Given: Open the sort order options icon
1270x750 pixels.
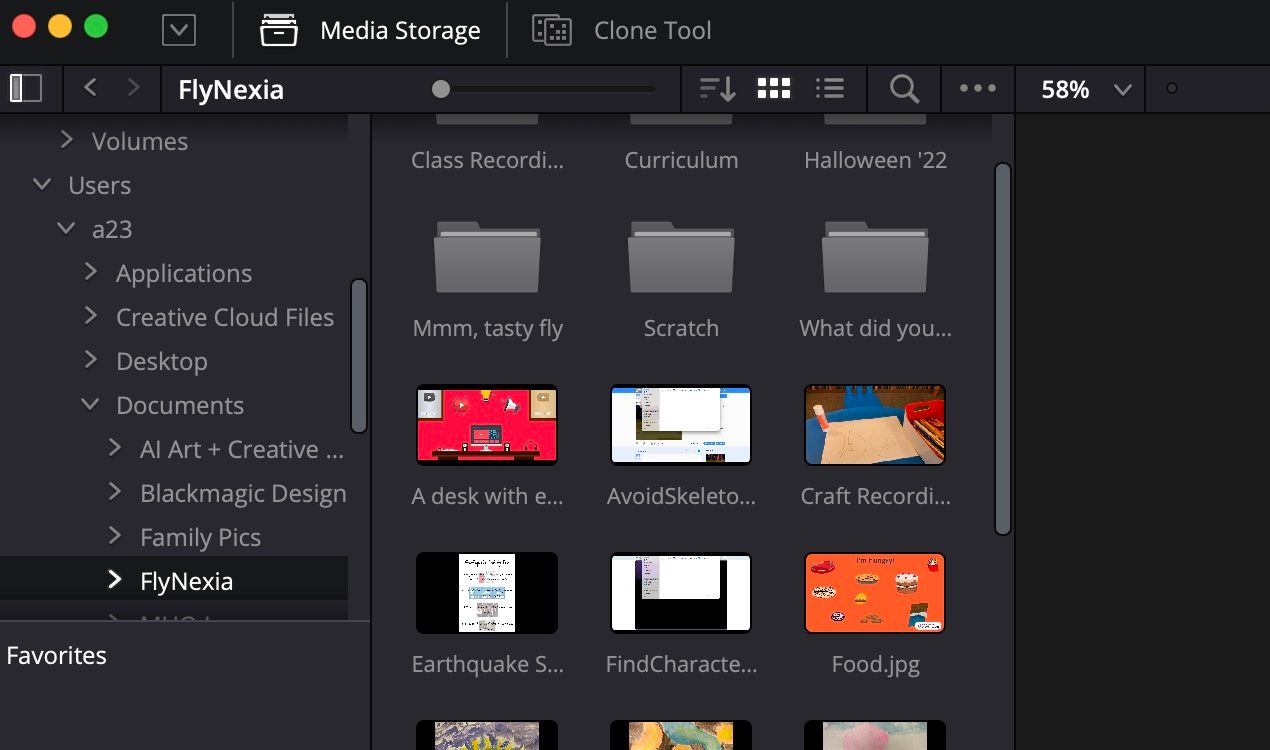Looking at the screenshot, I should point(717,89).
